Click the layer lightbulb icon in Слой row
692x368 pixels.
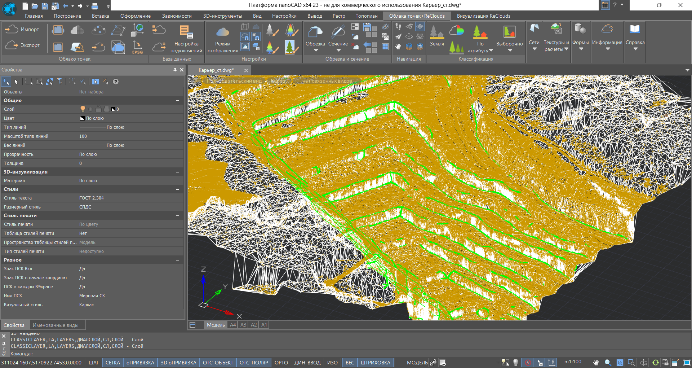[82, 109]
